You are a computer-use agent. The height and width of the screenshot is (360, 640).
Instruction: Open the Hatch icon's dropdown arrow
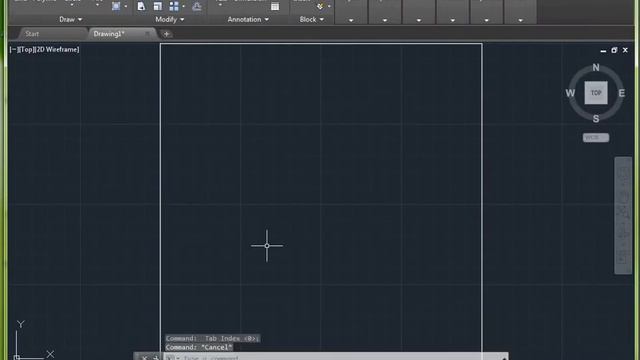pos(126,7)
